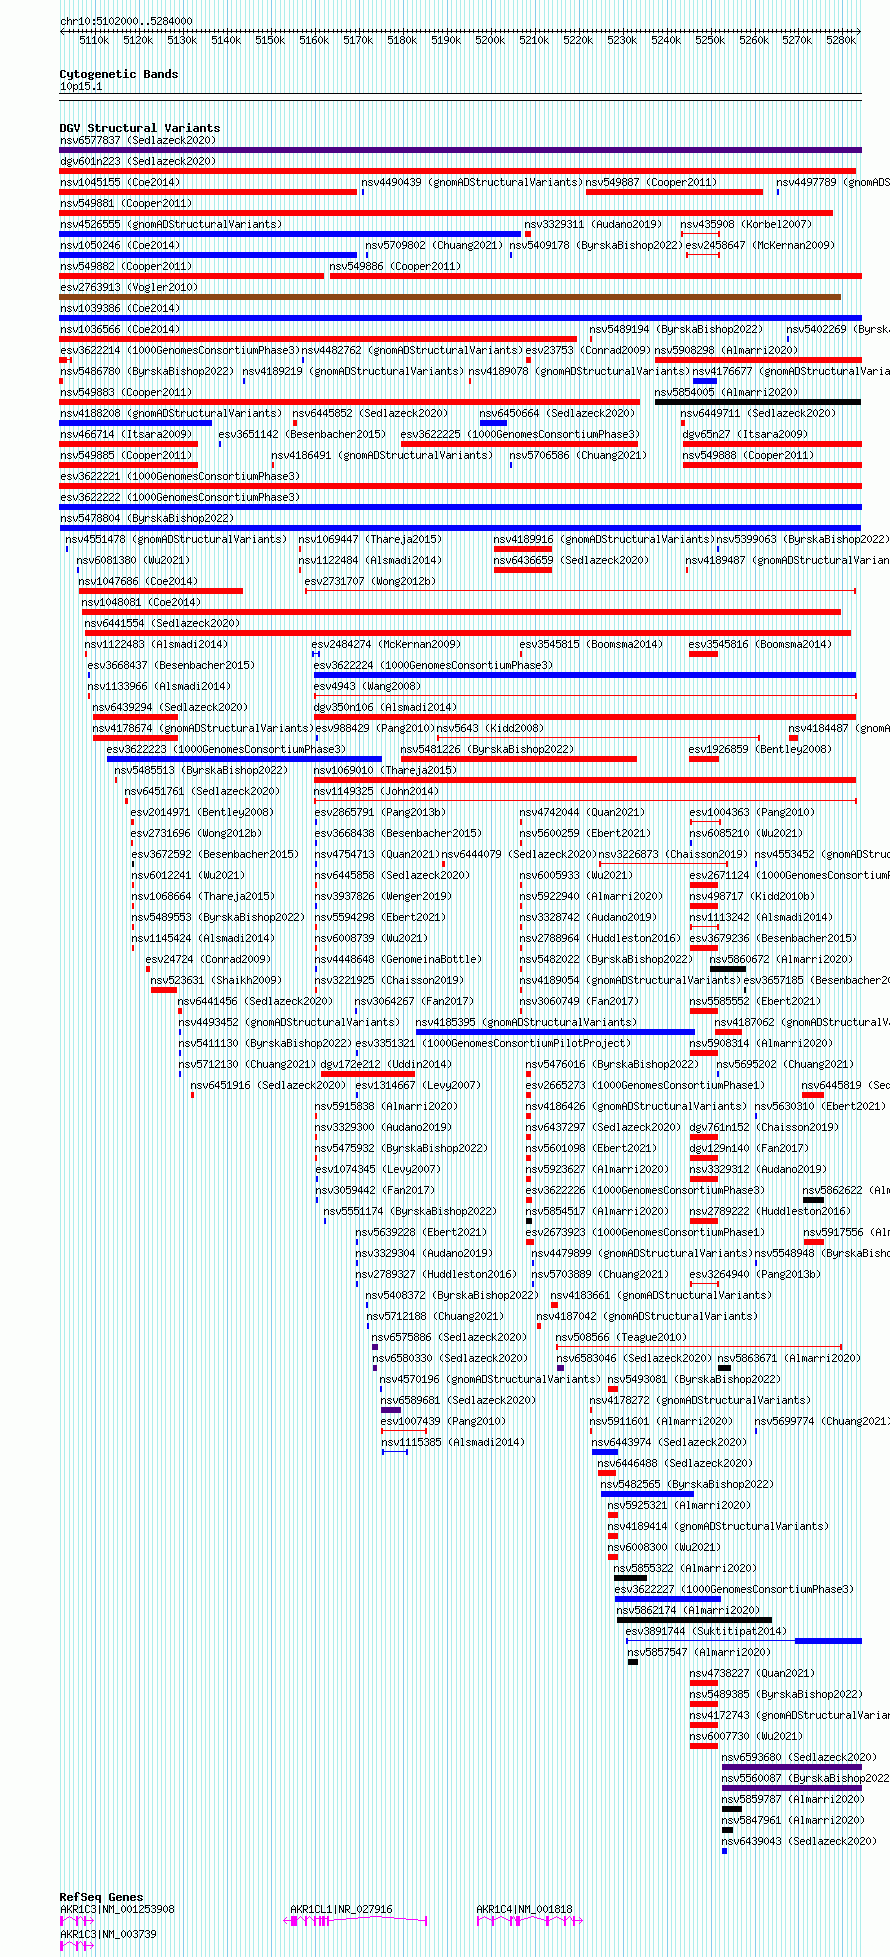
Task: Click nsv549886 (Cooper2011) label
Action: tap(396, 266)
